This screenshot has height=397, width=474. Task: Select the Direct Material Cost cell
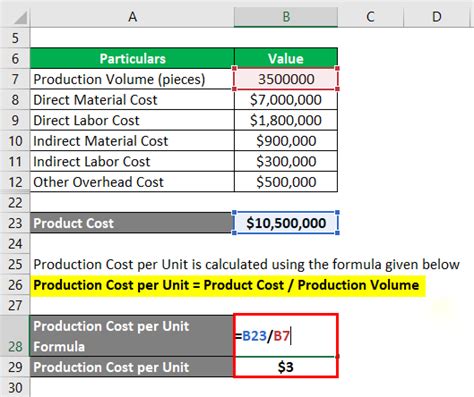(132, 100)
